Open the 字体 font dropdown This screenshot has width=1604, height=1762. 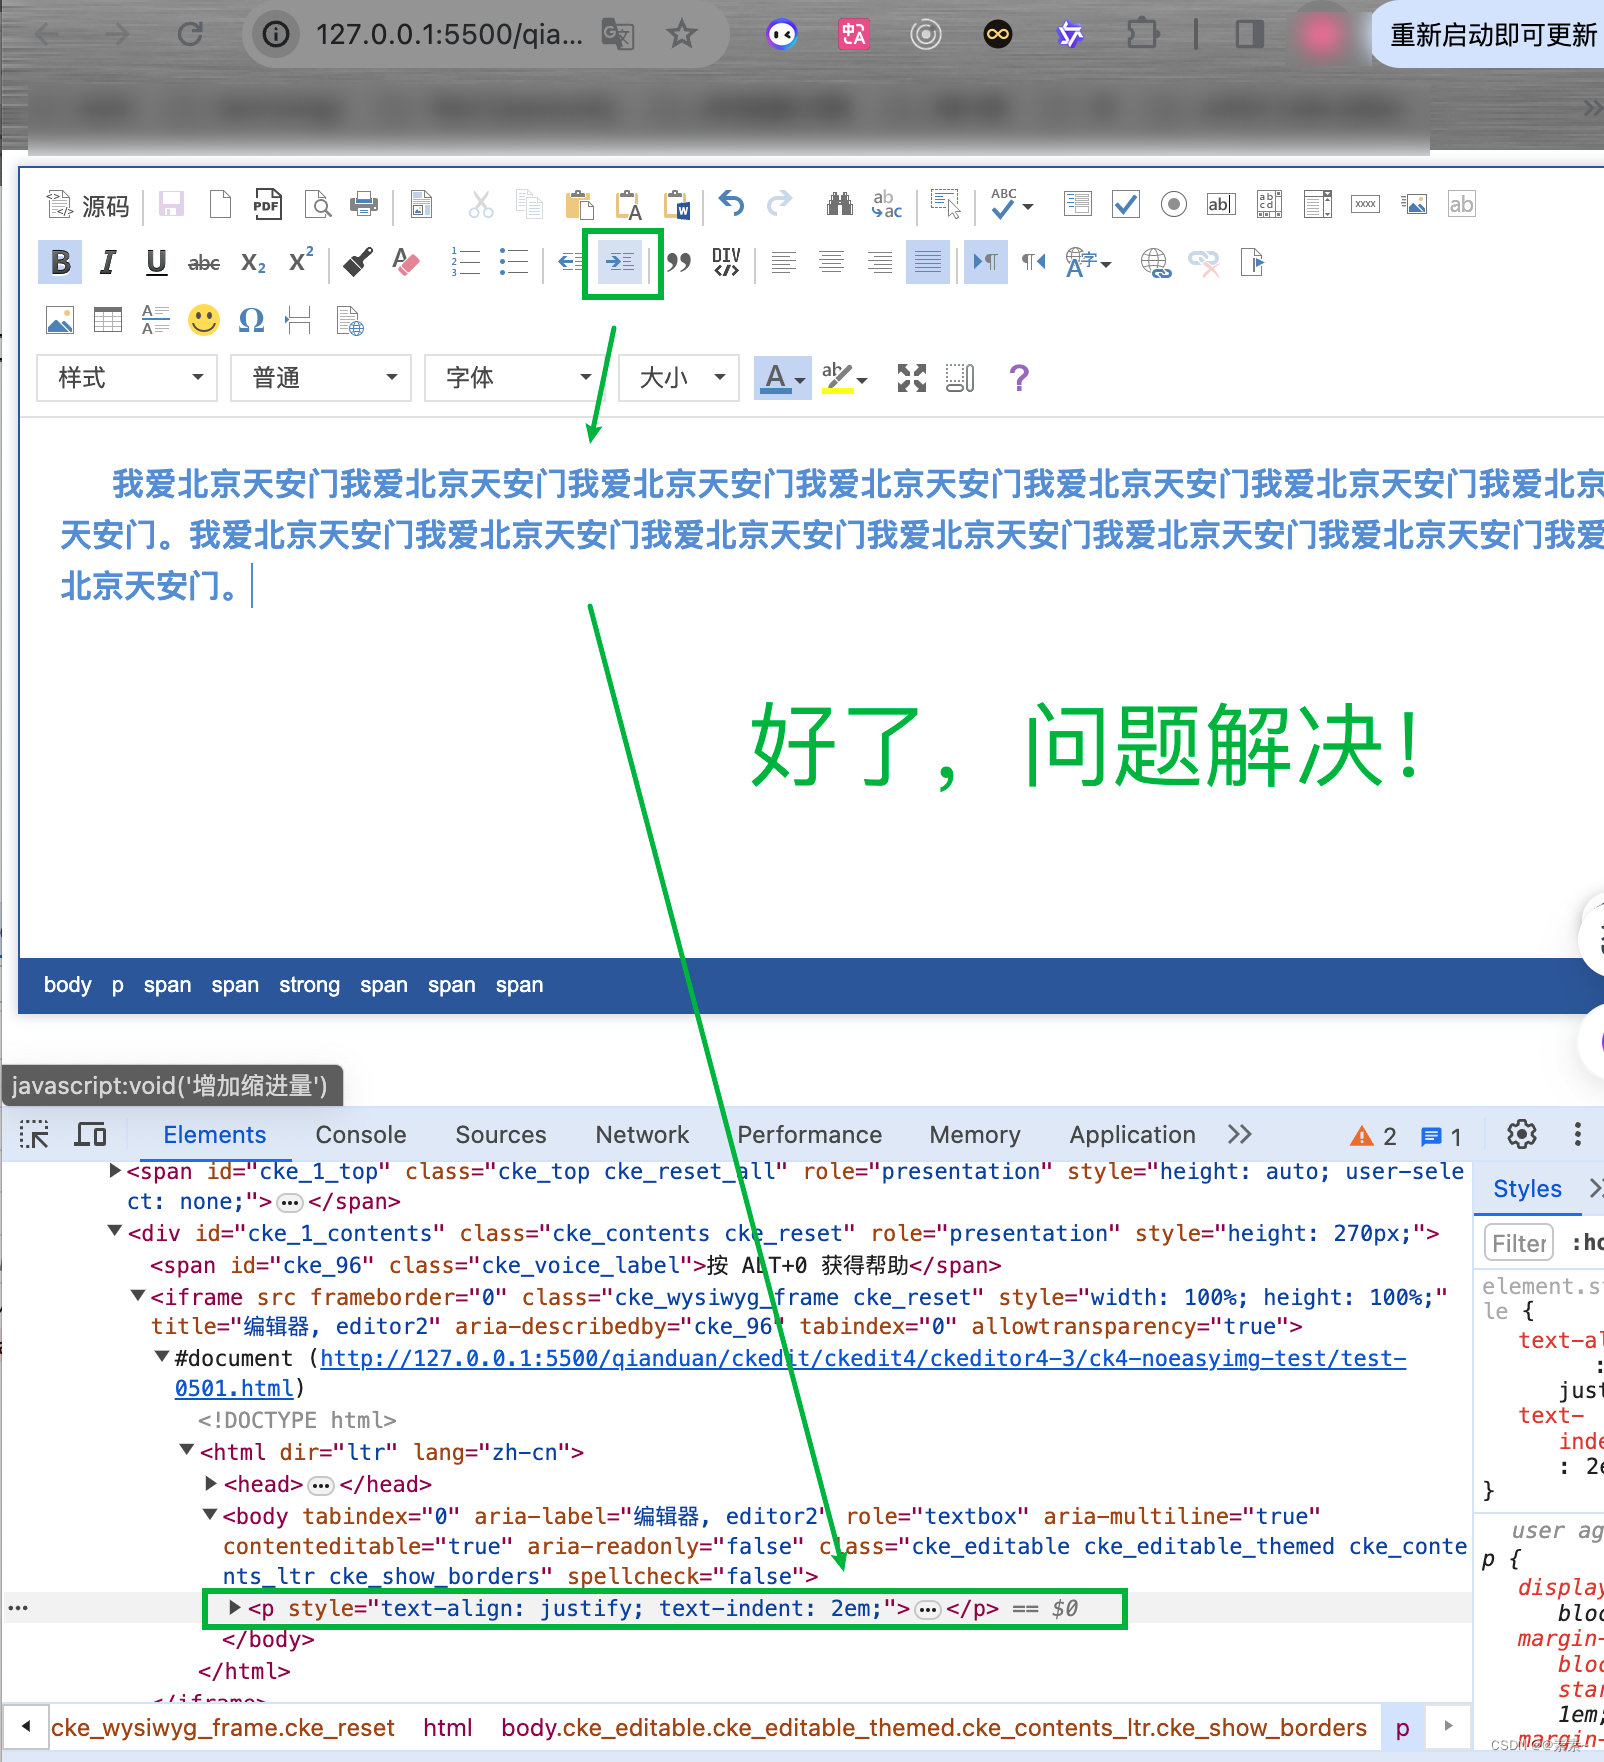[x=515, y=378]
